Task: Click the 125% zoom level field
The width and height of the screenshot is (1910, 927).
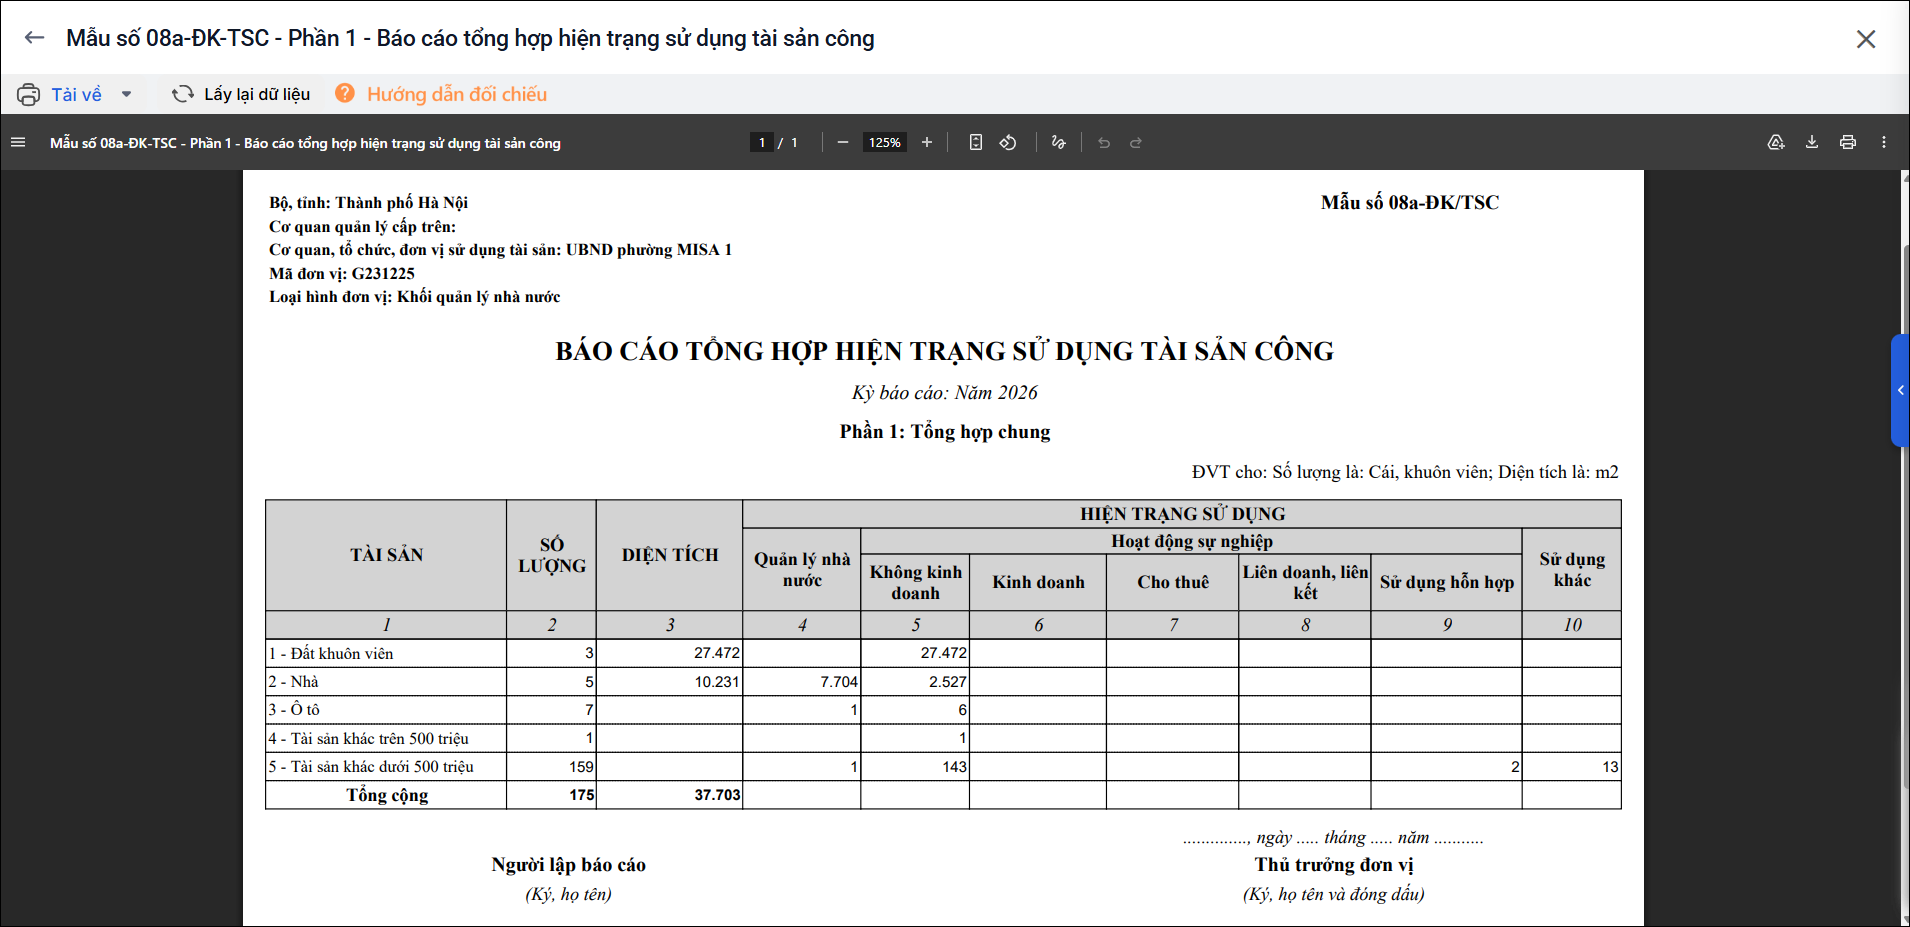Action: (x=885, y=142)
